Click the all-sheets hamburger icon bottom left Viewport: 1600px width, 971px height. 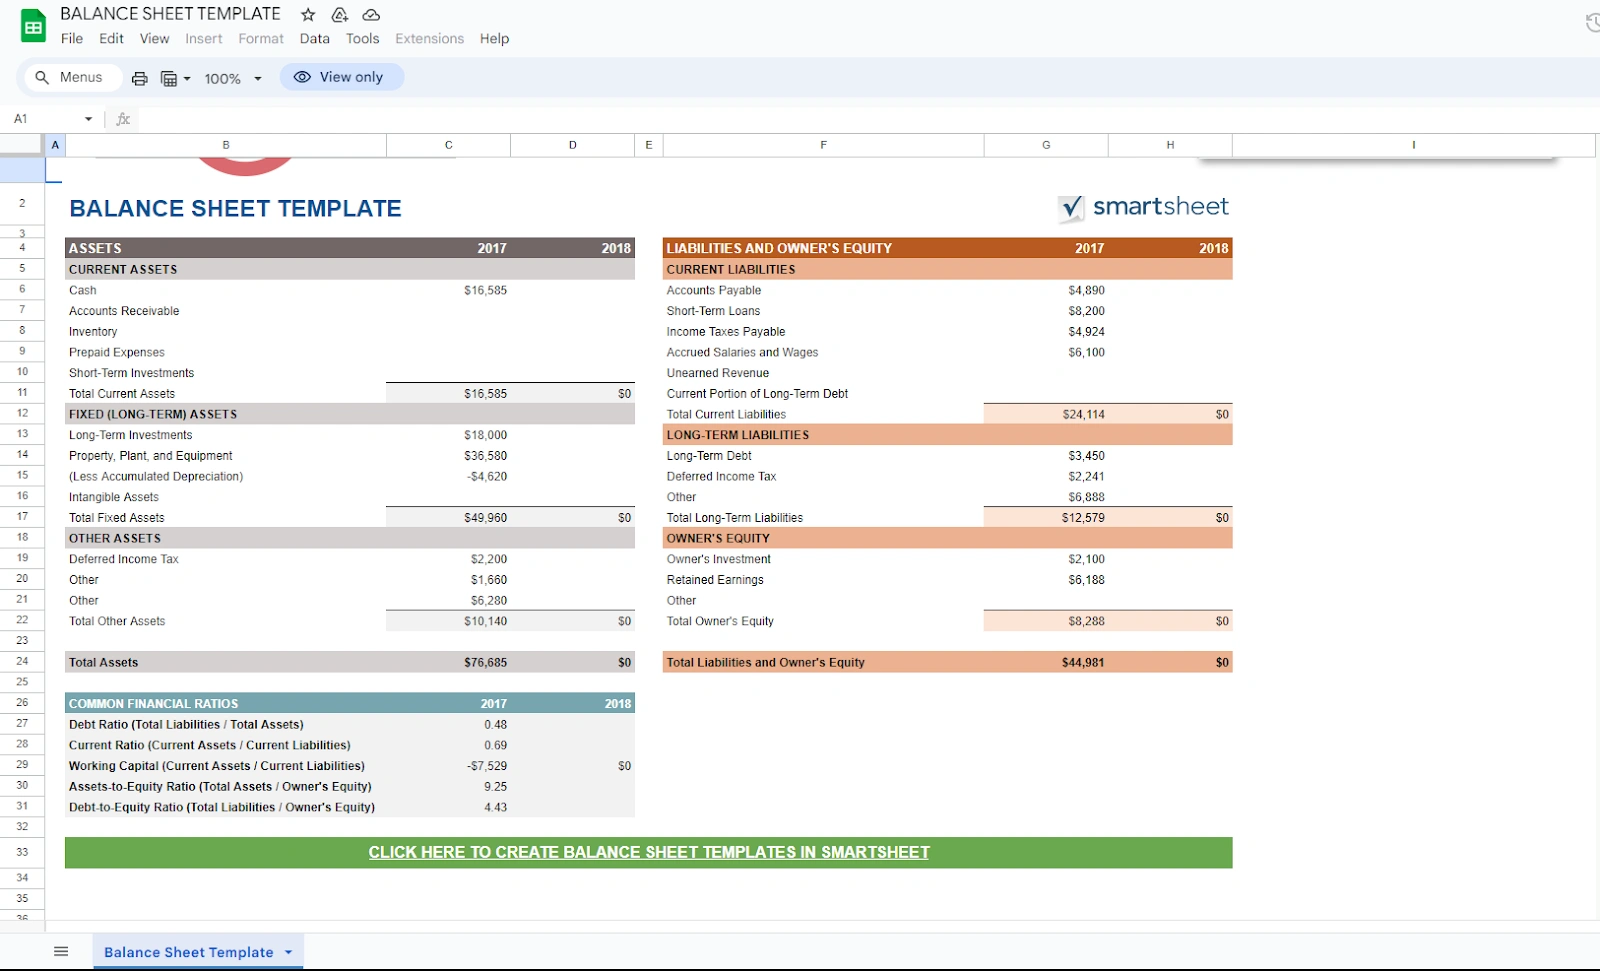click(61, 951)
